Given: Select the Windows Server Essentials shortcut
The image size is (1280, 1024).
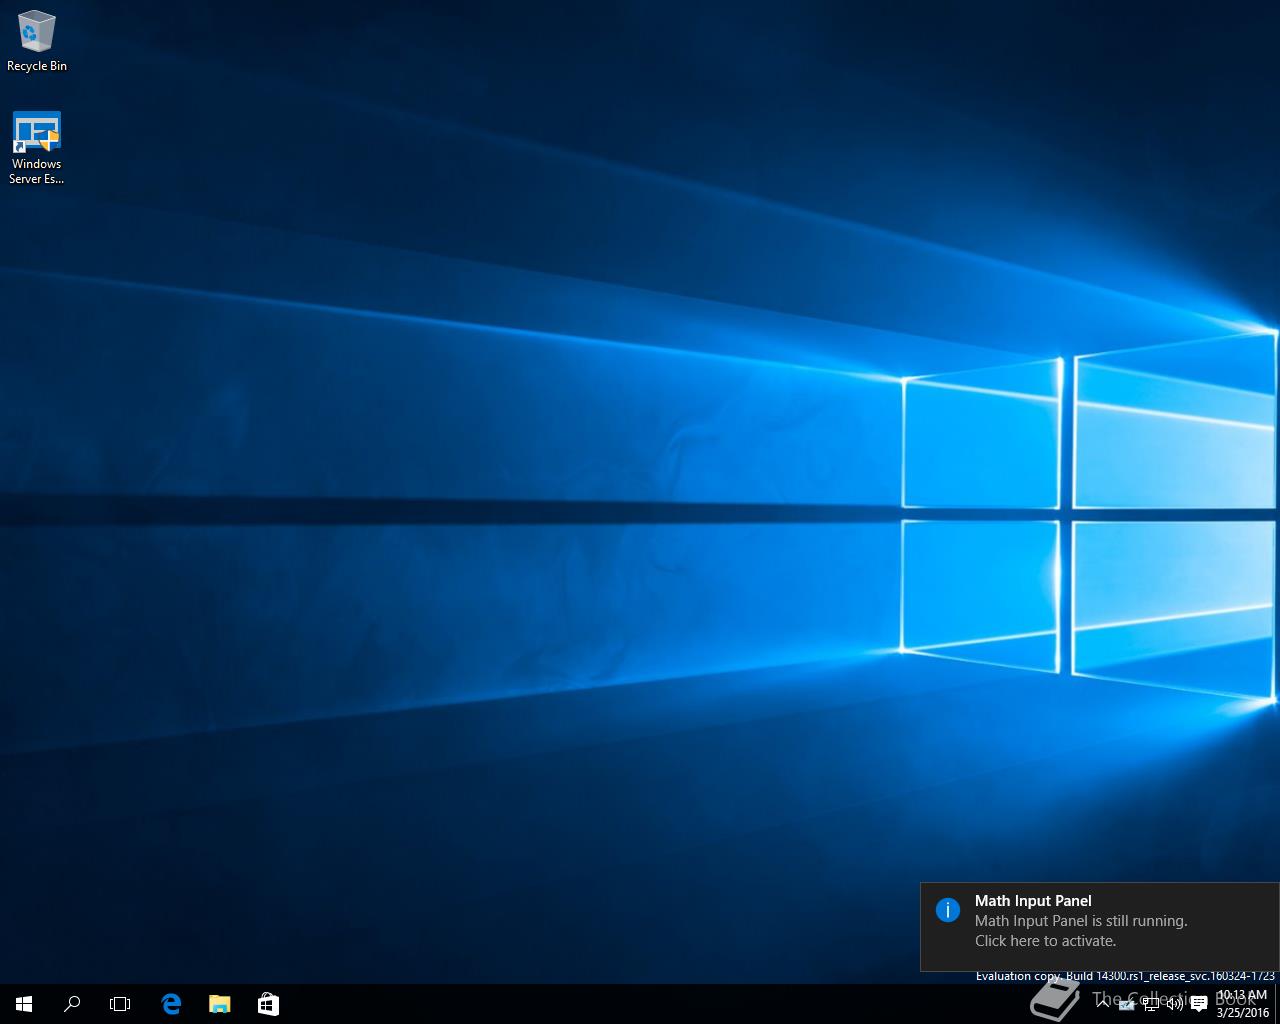Looking at the screenshot, I should click(37, 148).
